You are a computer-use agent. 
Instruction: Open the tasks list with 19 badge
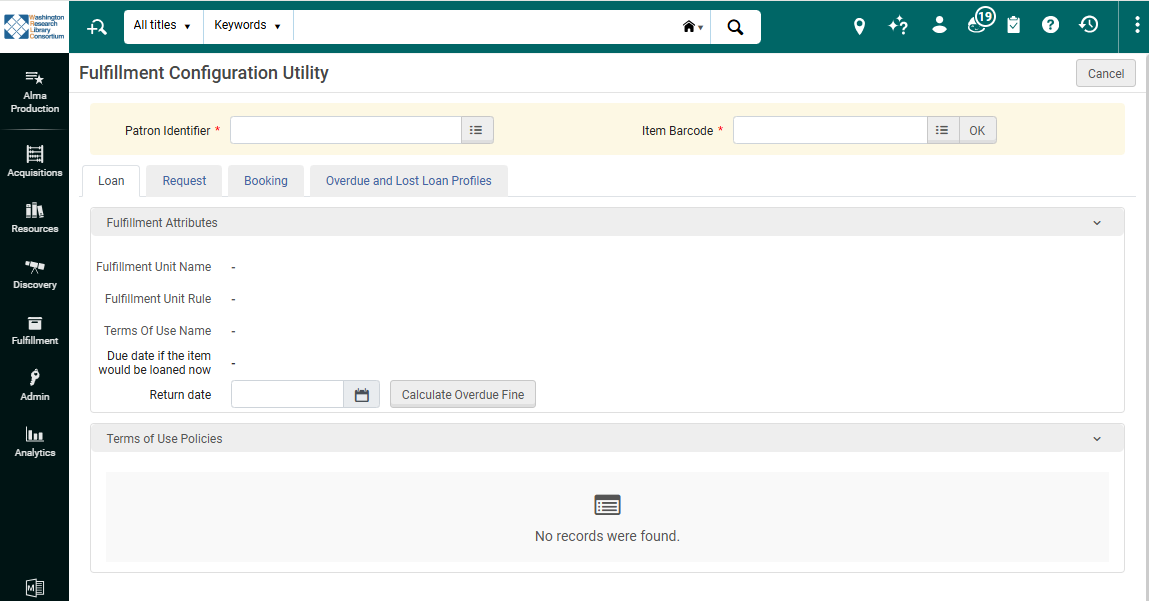pyautogui.click(x=979, y=24)
